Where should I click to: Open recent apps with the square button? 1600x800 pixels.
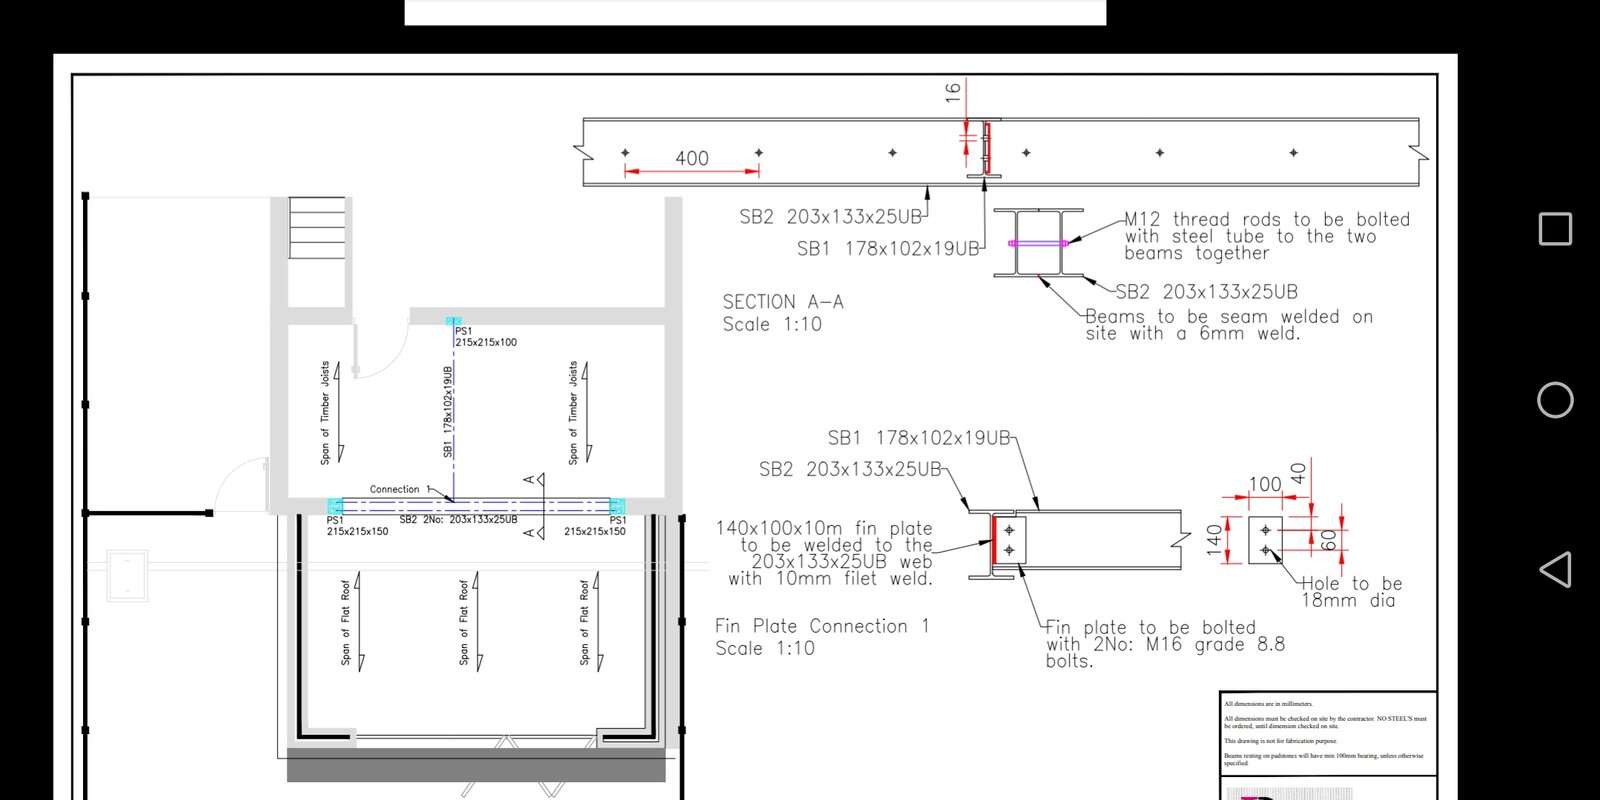pyautogui.click(x=1554, y=229)
